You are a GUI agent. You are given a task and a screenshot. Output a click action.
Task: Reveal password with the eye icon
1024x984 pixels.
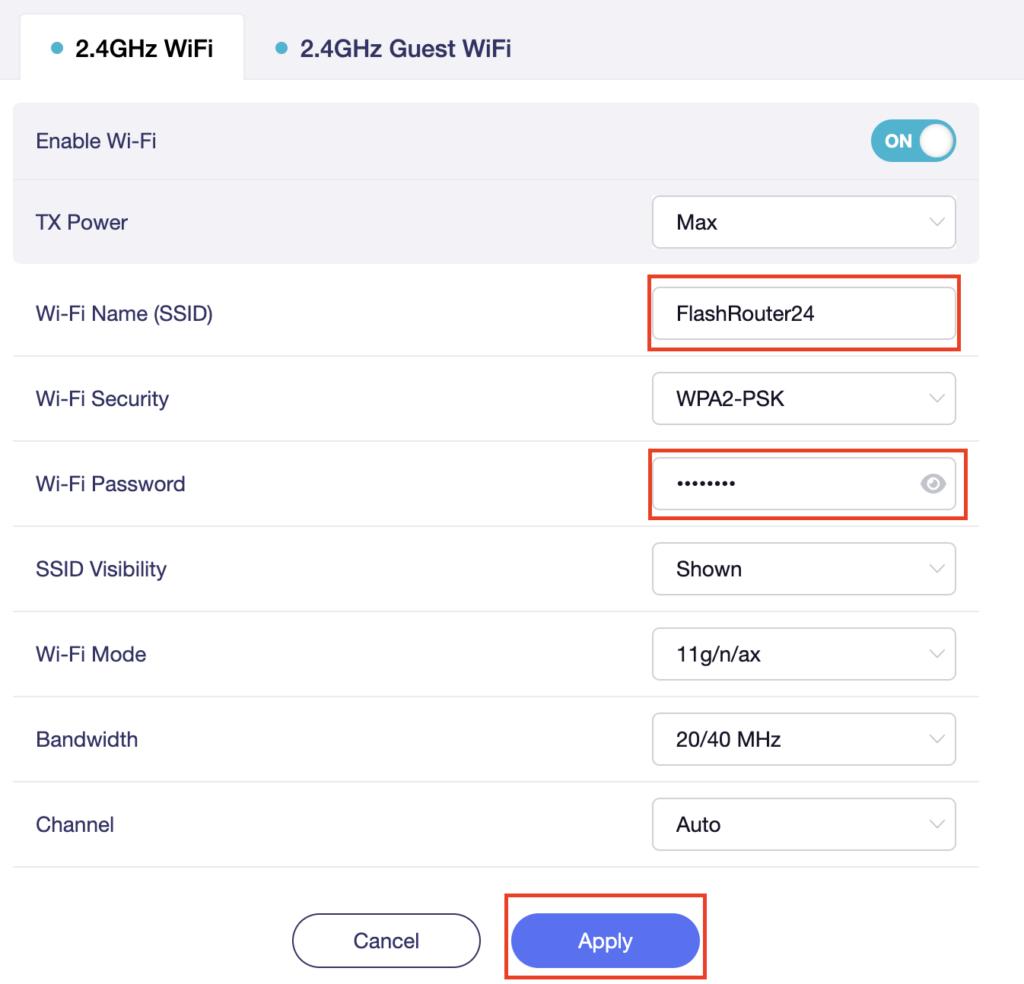(x=933, y=483)
